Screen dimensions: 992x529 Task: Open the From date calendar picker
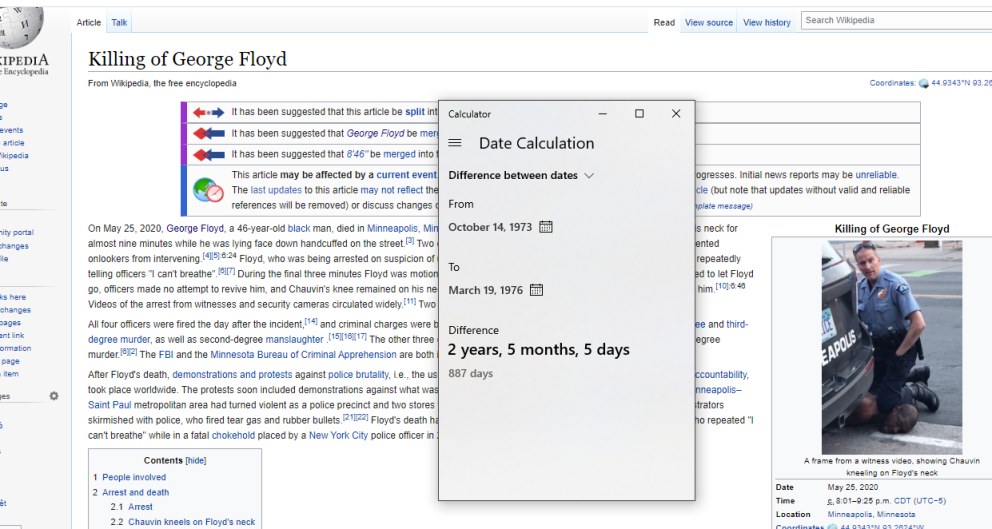[545, 227]
